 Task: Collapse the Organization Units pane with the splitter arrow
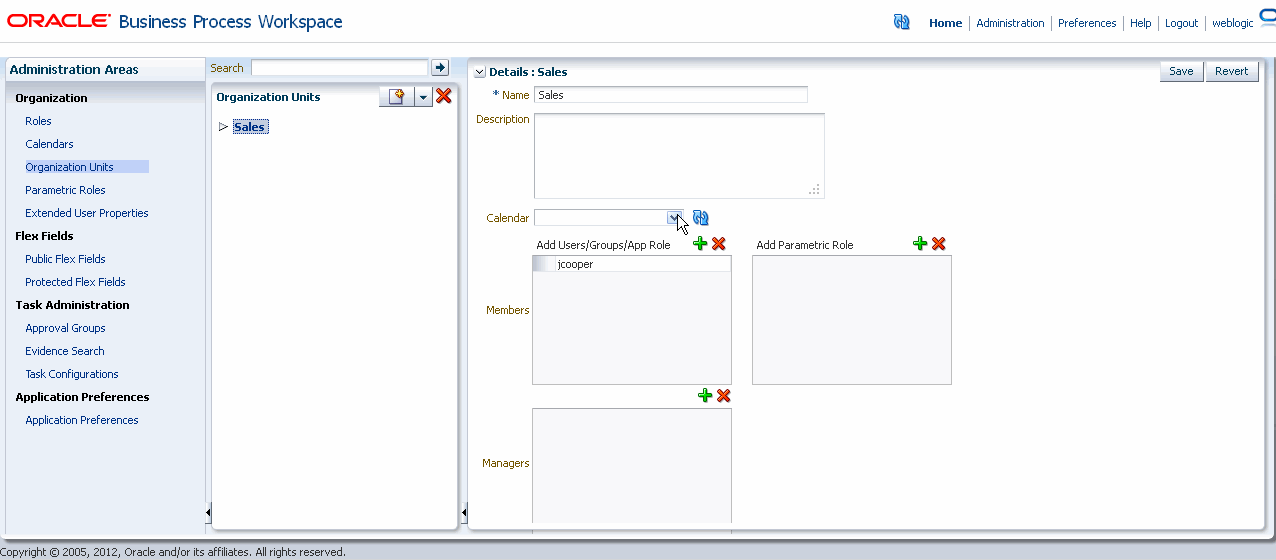pyautogui.click(x=464, y=513)
